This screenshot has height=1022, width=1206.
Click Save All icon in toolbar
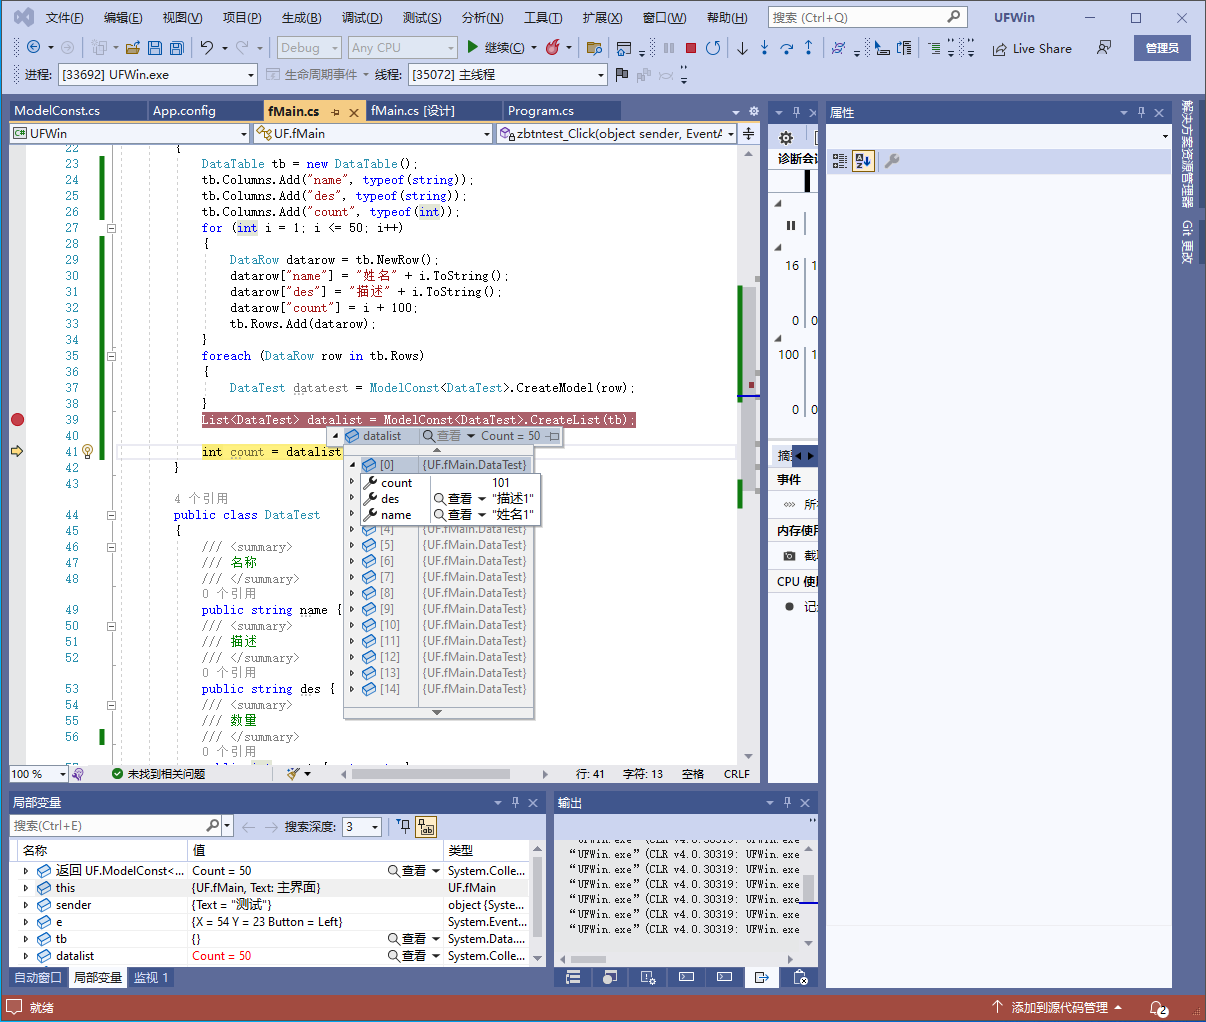point(177,48)
